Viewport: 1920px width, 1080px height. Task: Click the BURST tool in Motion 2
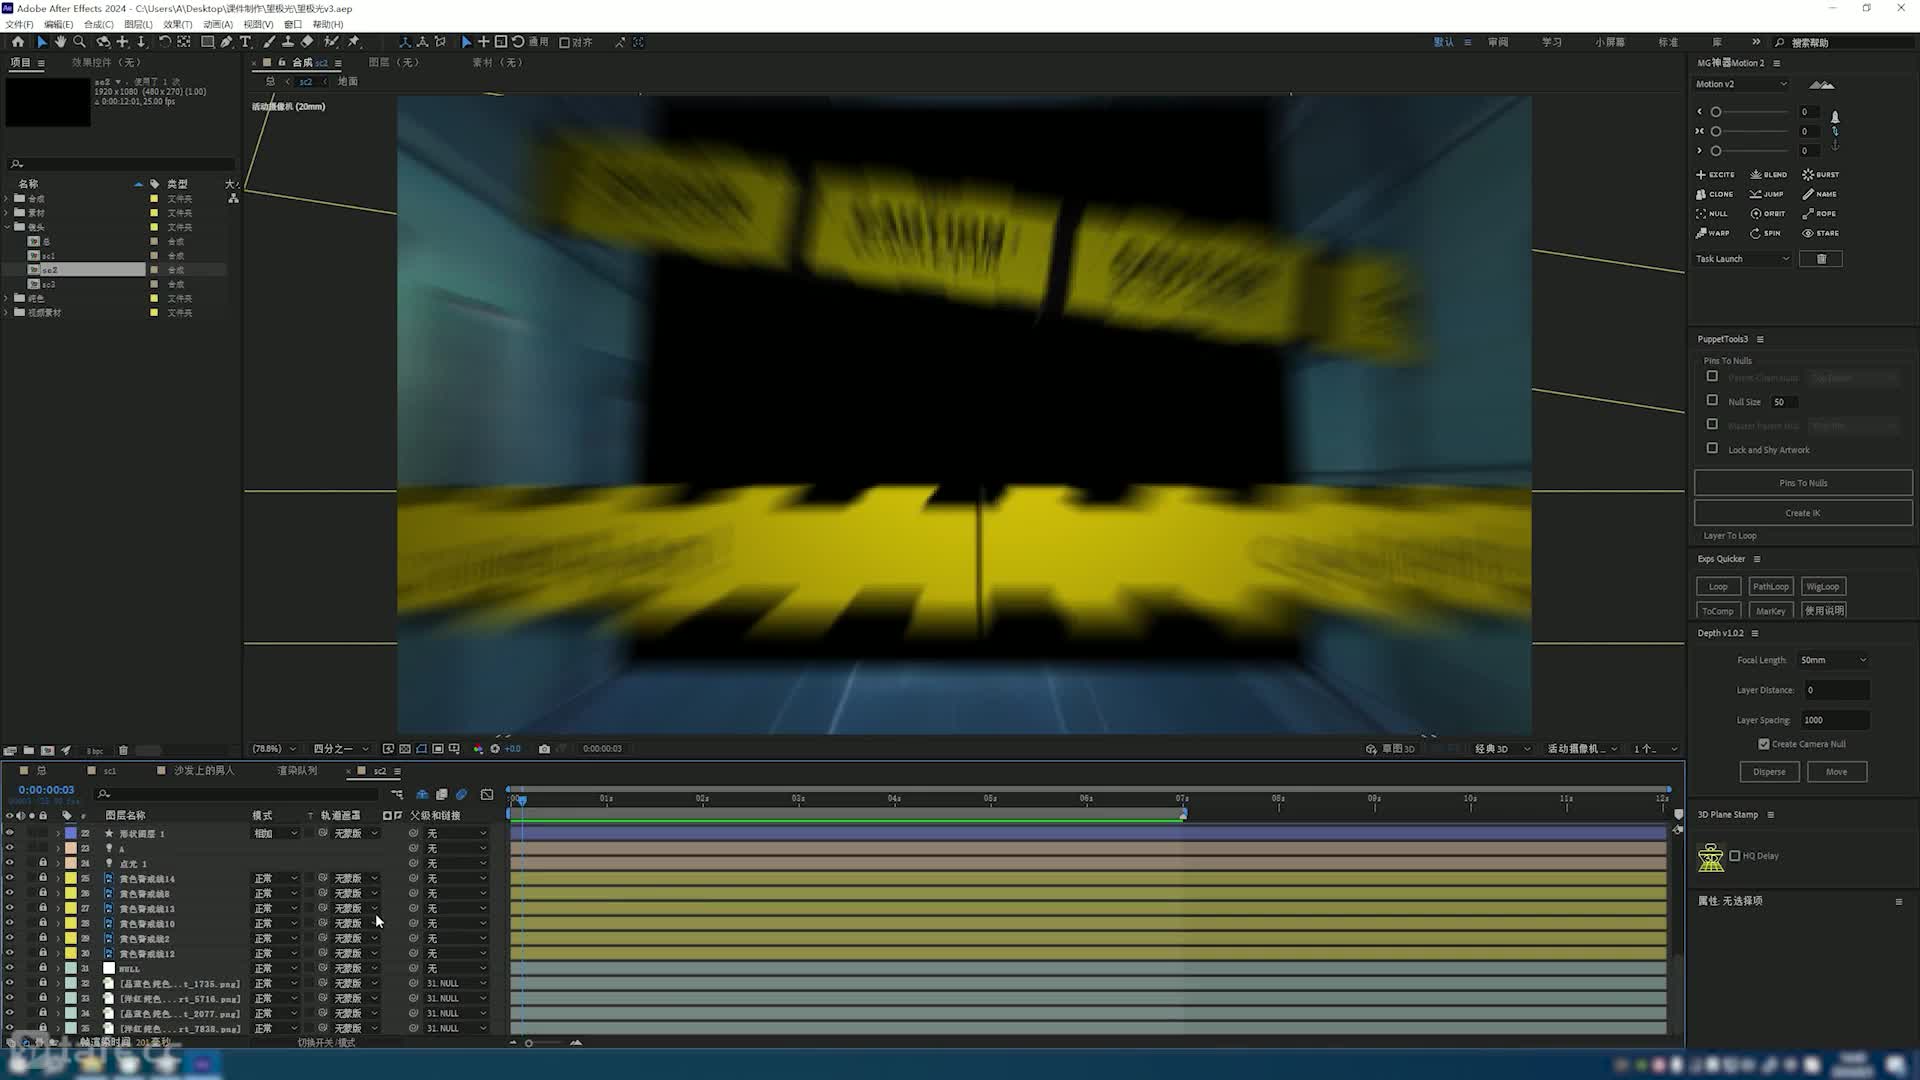coord(1821,175)
